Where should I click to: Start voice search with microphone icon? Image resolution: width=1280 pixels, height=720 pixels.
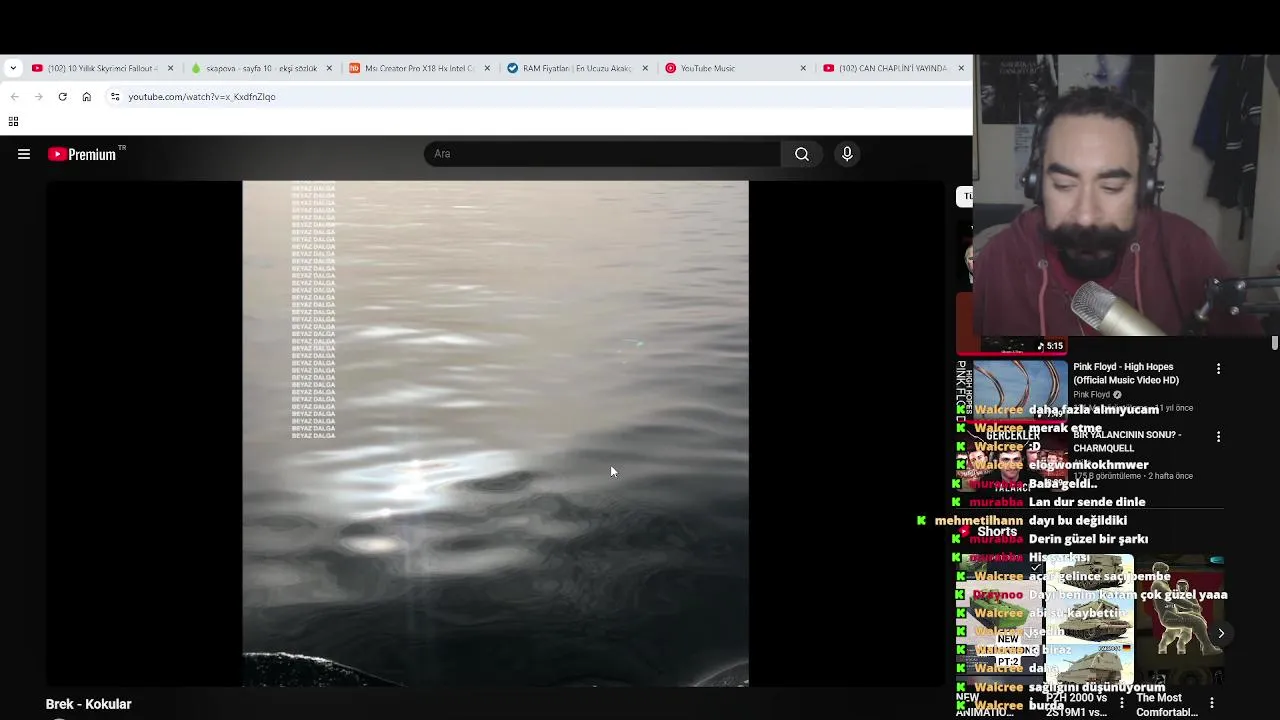847,154
